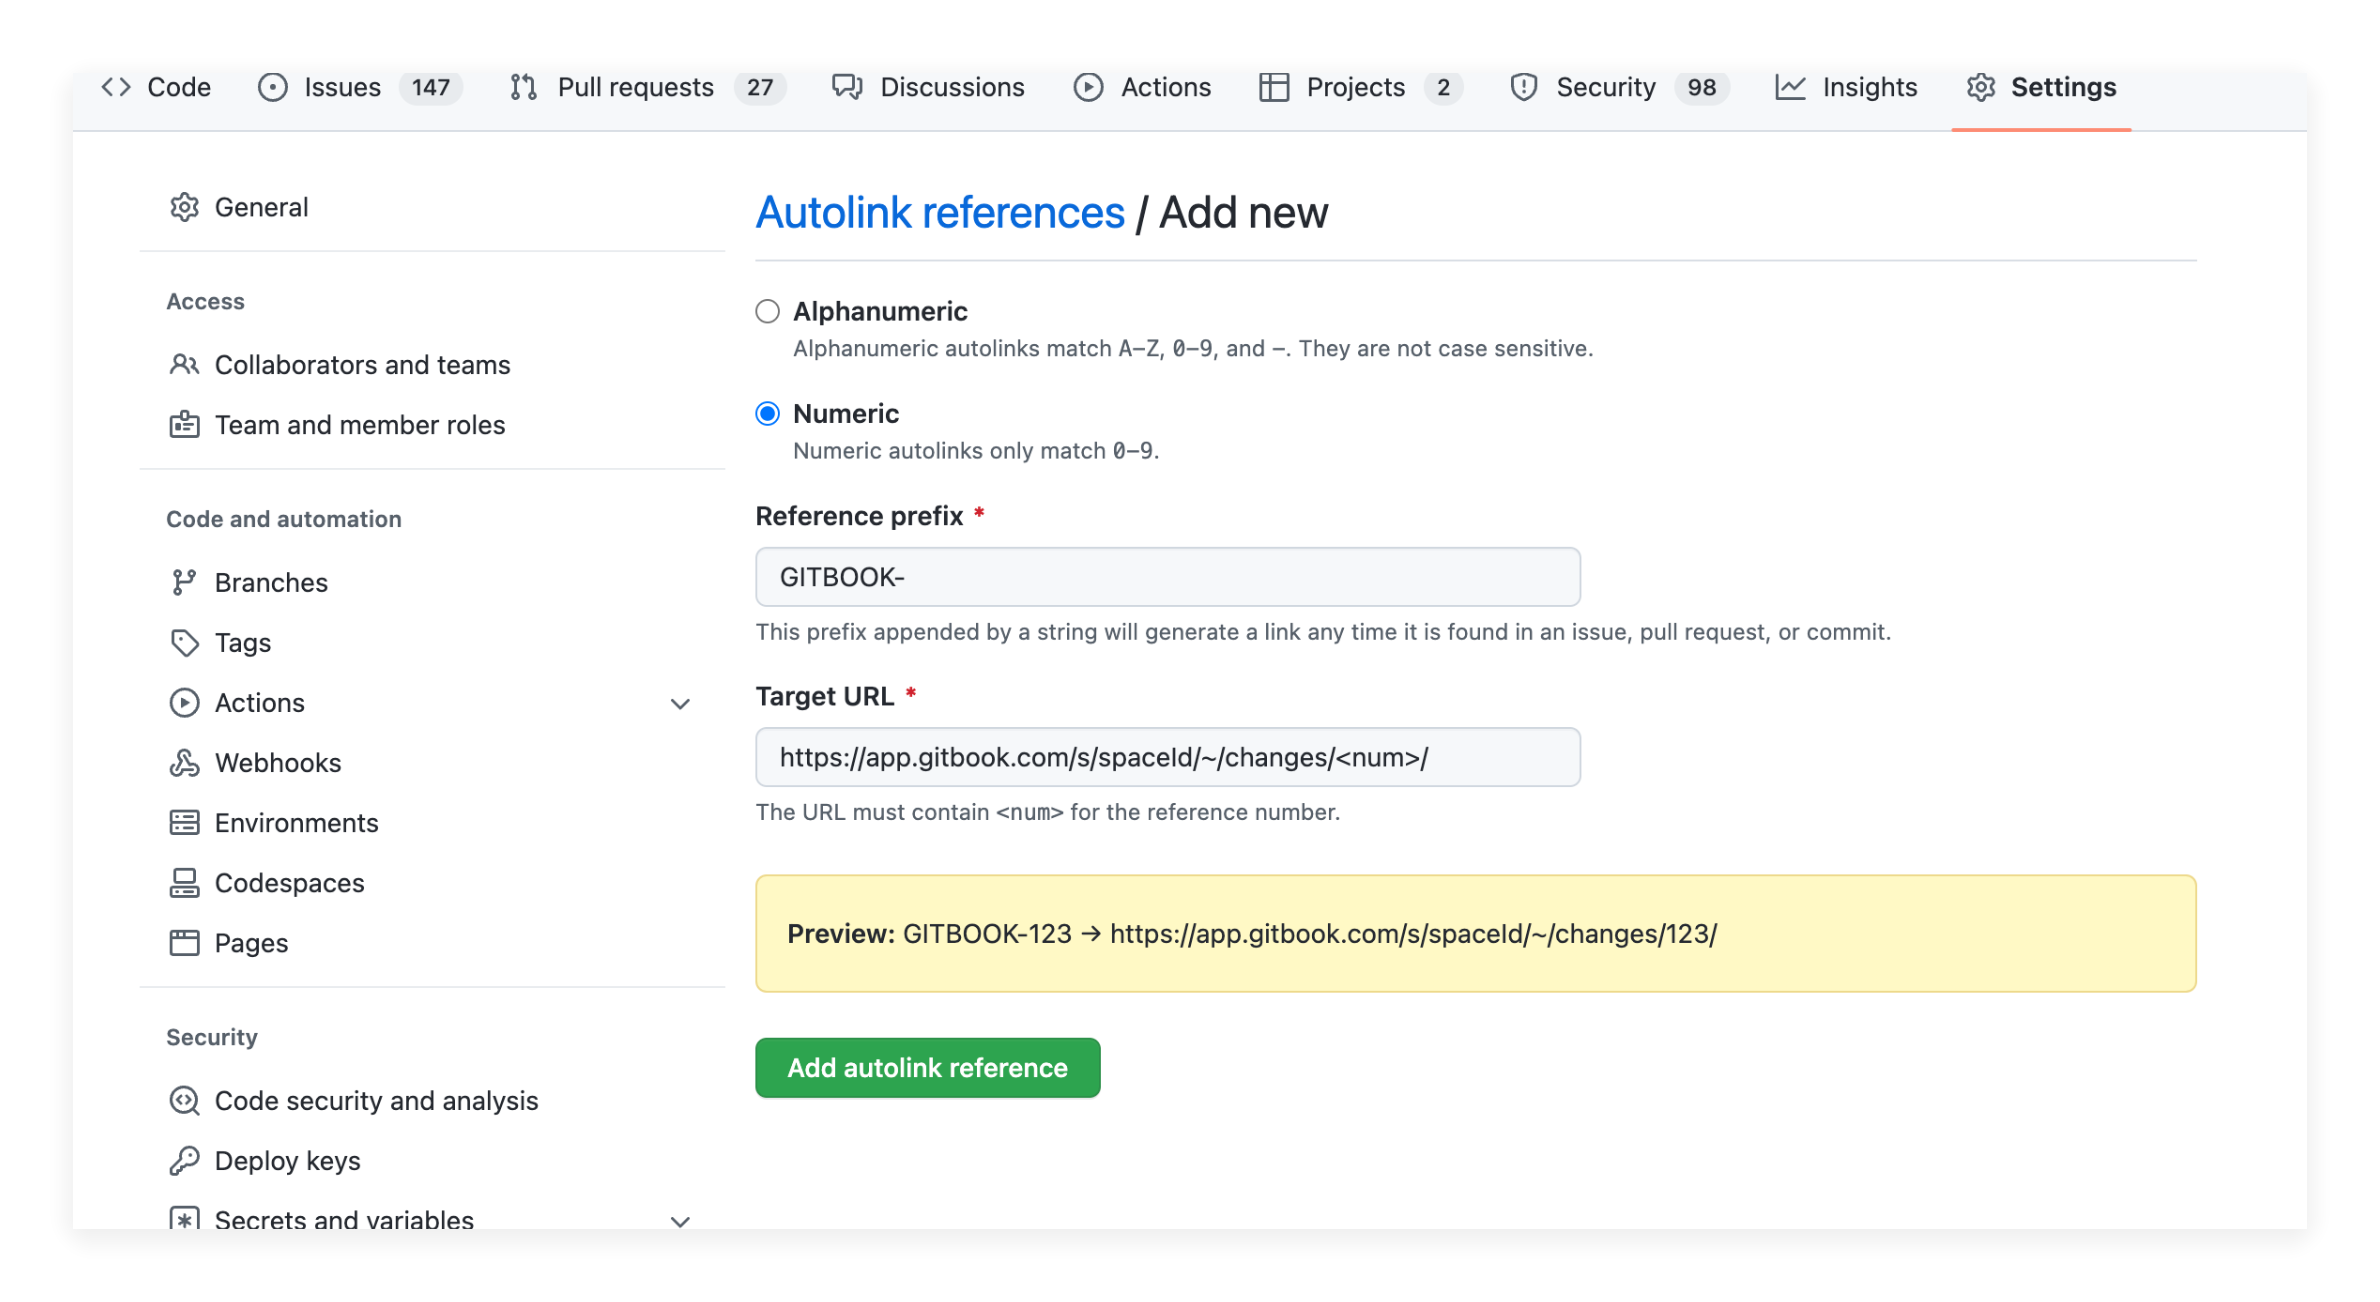Click the Environments server icon
2380x1302 pixels.
[184, 823]
